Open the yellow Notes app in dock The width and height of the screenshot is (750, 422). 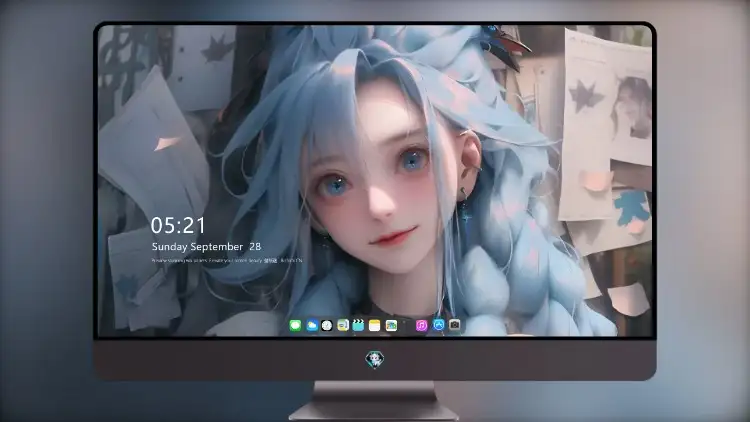[375, 326]
